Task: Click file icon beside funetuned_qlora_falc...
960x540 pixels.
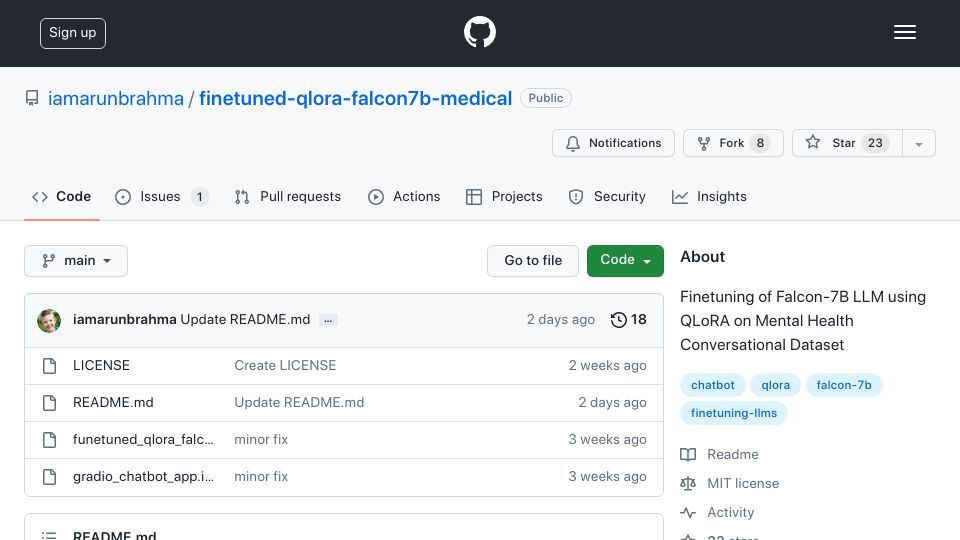Action: (50, 440)
